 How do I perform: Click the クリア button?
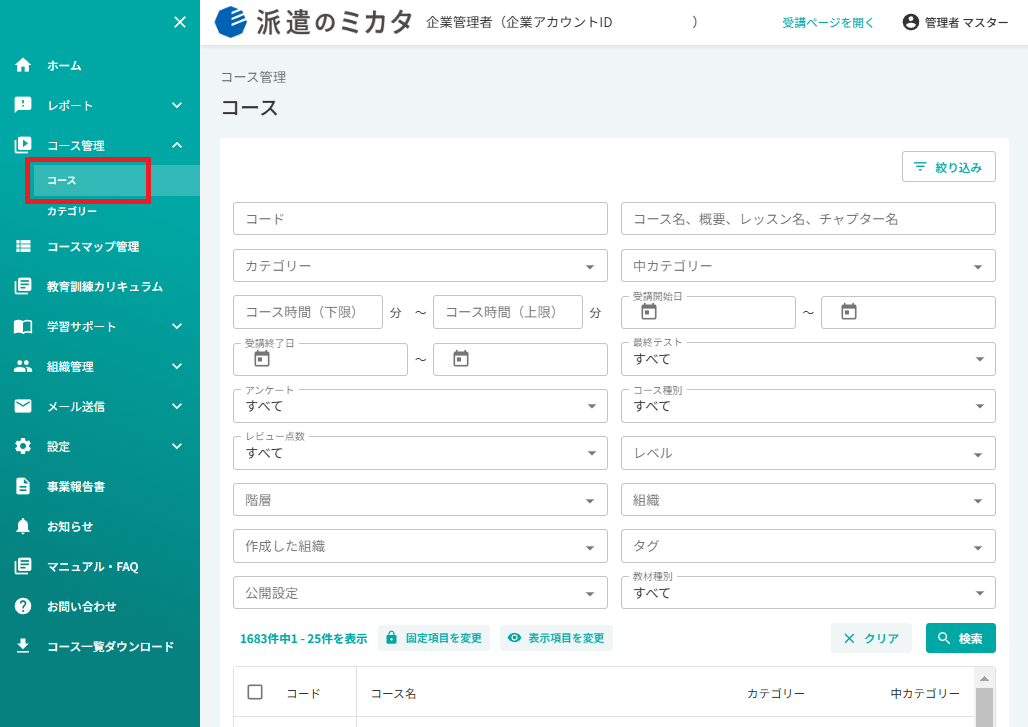point(871,638)
